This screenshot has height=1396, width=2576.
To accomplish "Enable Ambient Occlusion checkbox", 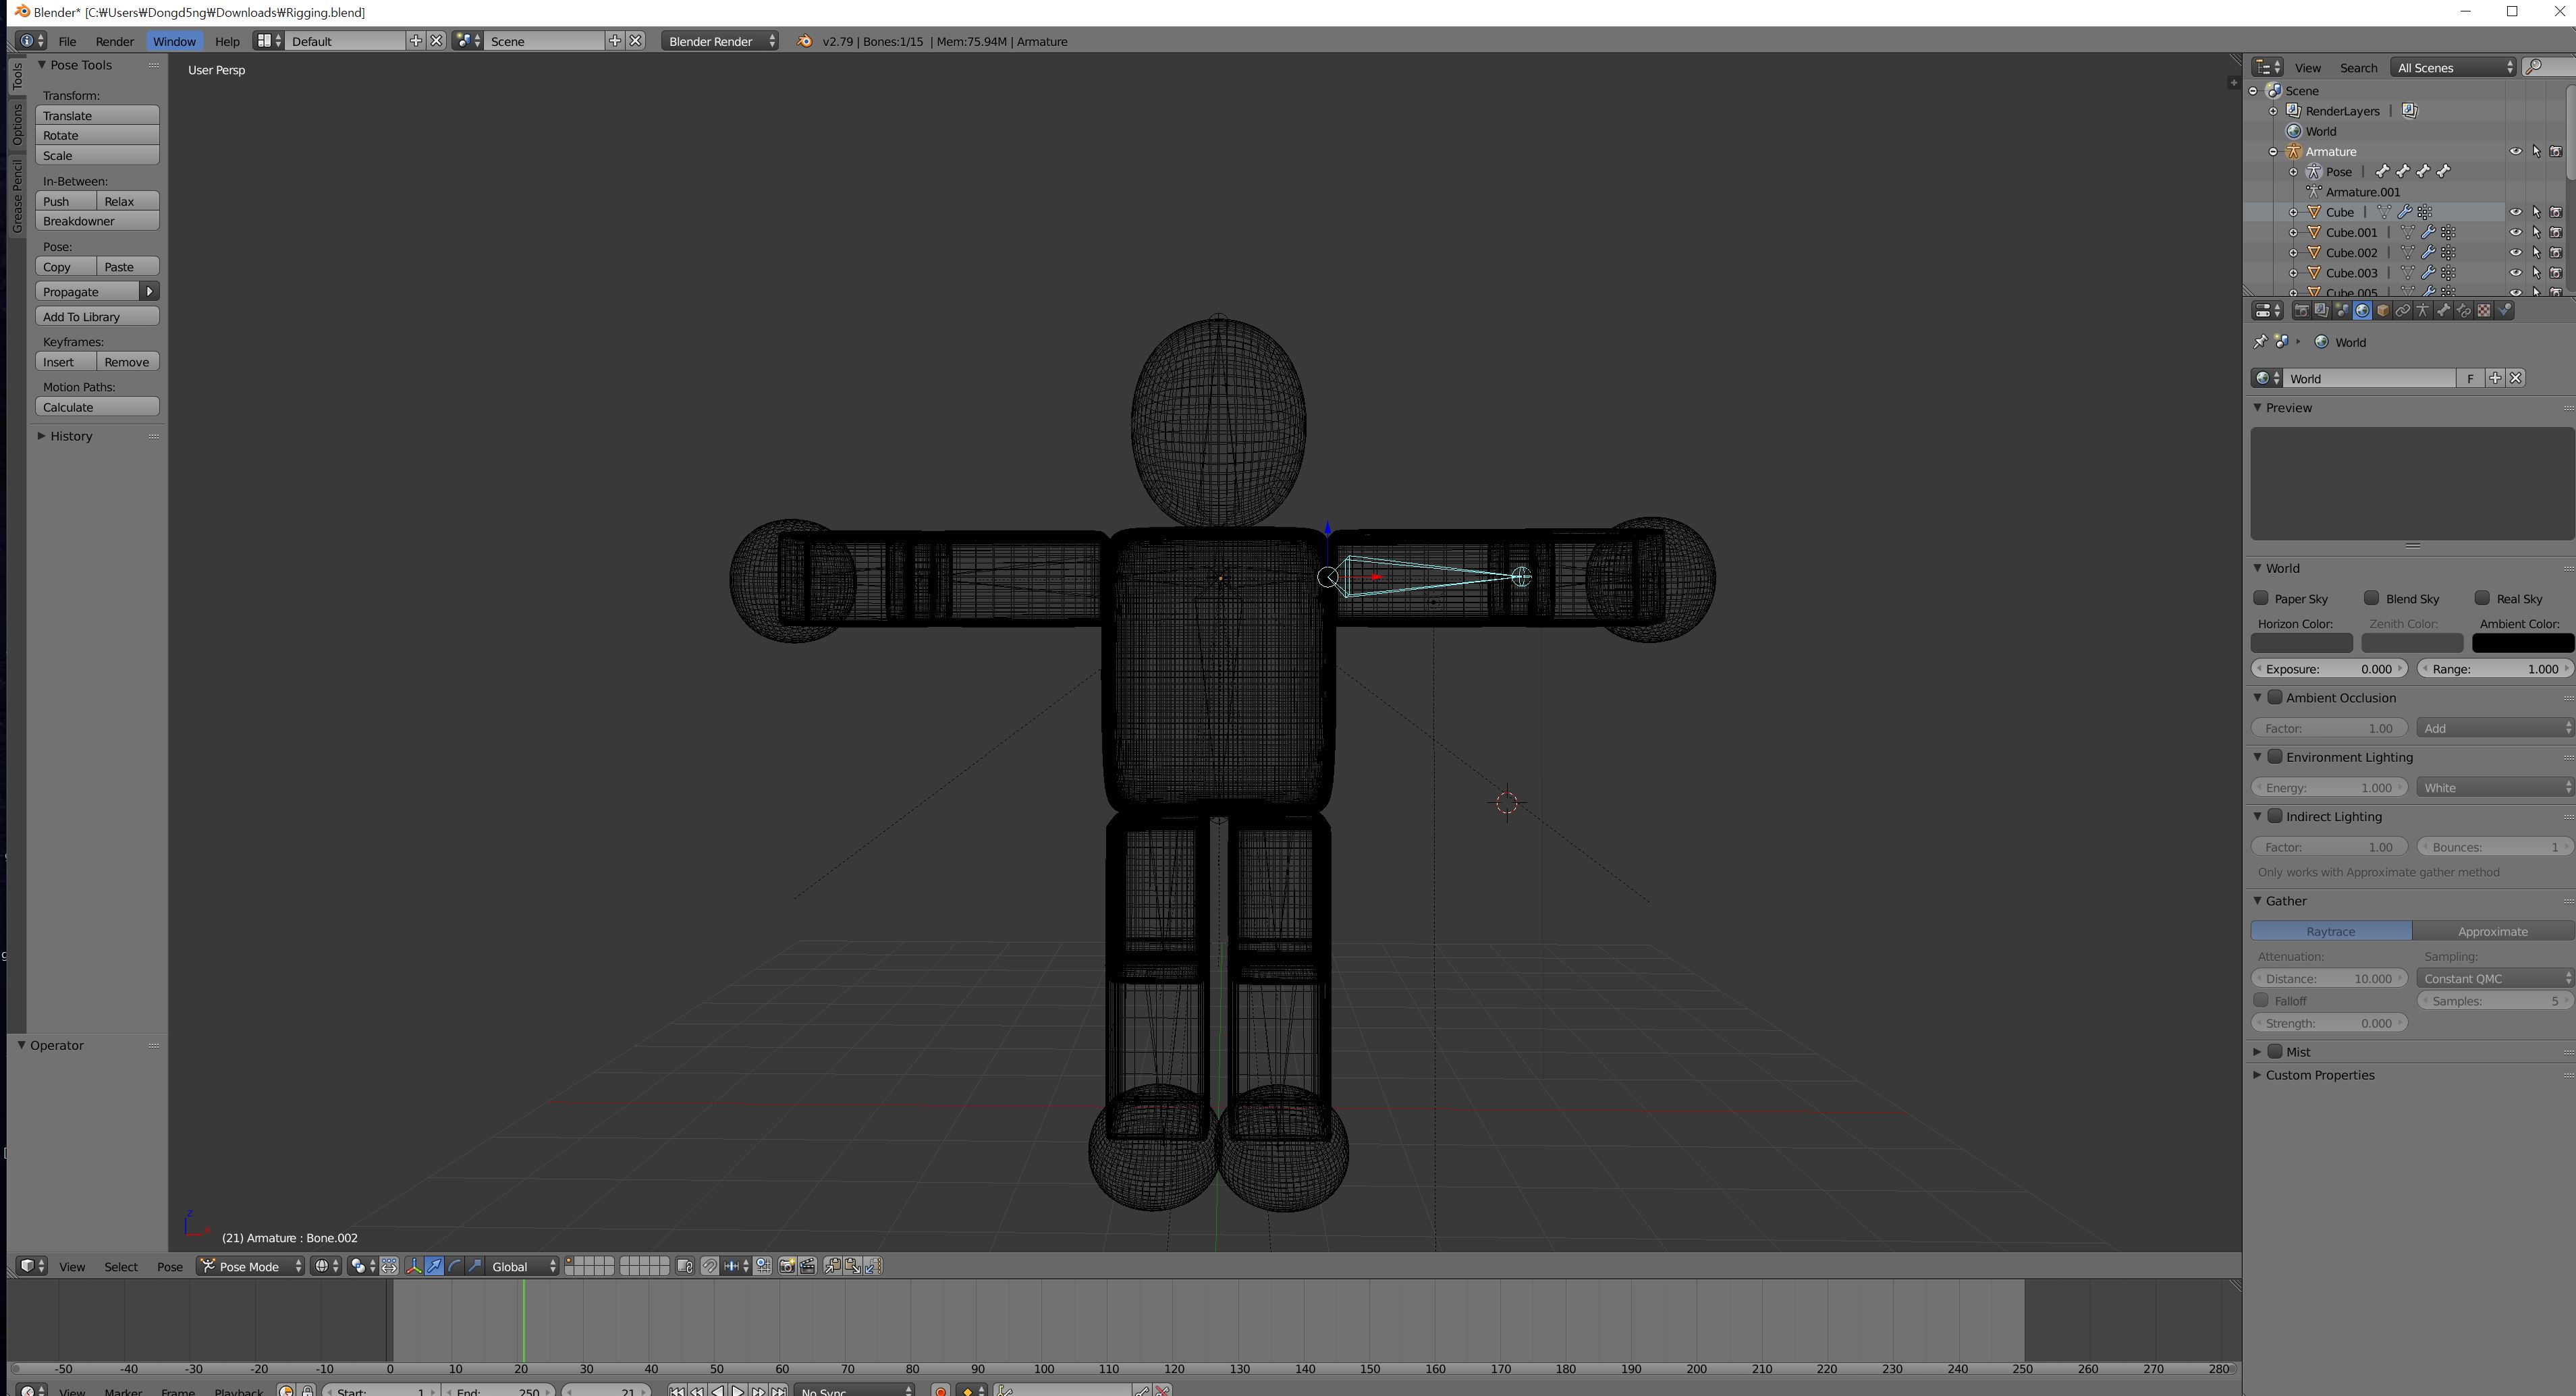I will click(x=2275, y=697).
